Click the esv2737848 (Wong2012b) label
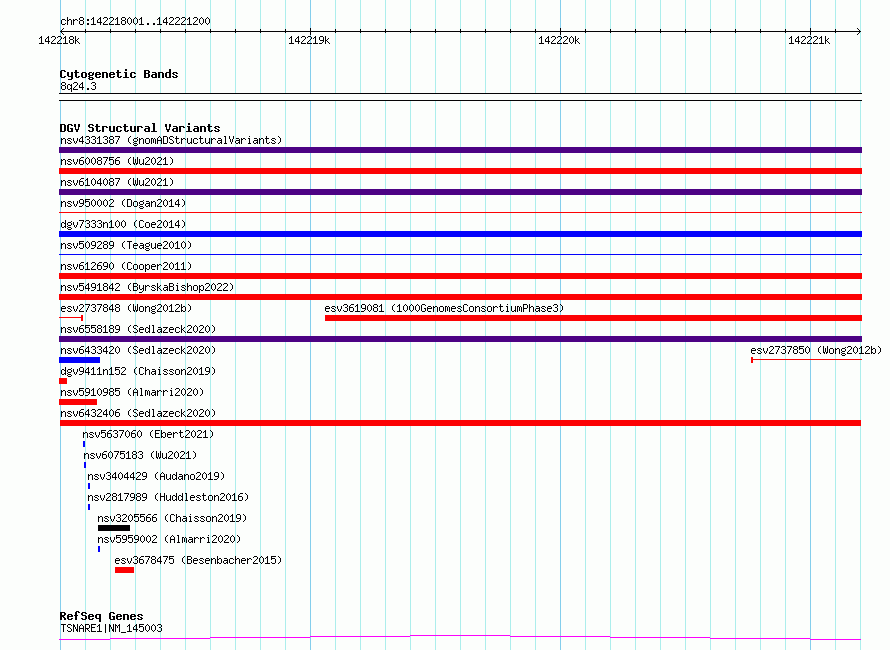890x650 pixels. [126, 308]
